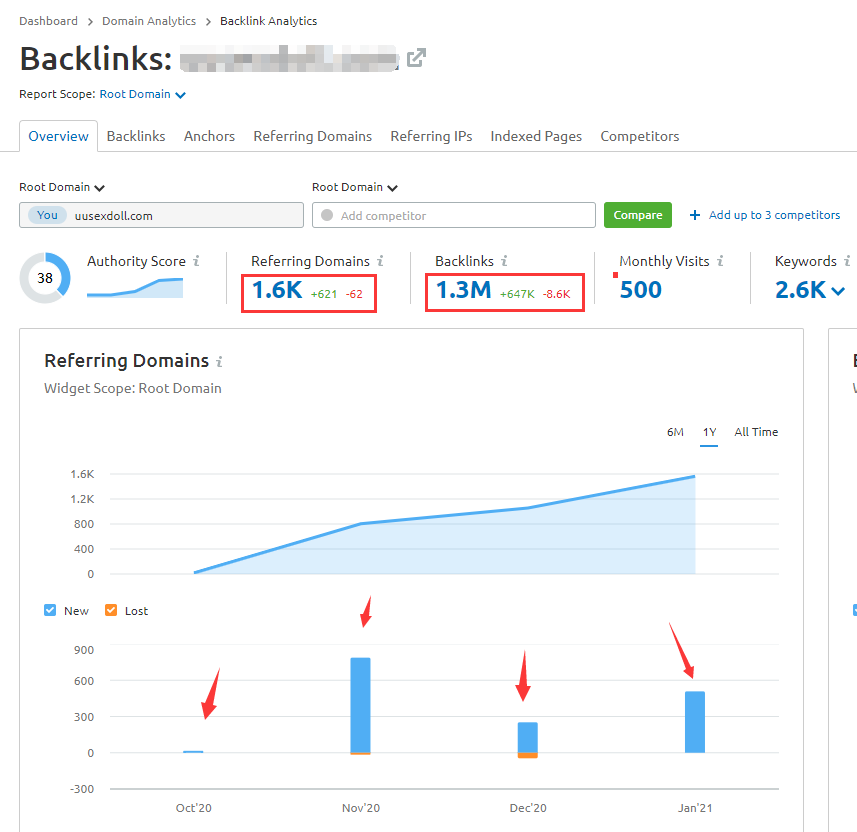Image resolution: width=857 pixels, height=832 pixels.
Task: Click info icon beside Backlinks metric
Action: coord(504,261)
